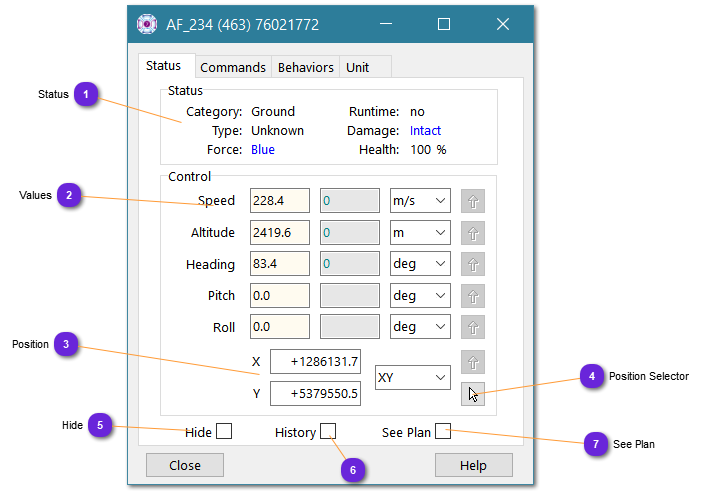Toggle the History checkbox

coord(328,432)
